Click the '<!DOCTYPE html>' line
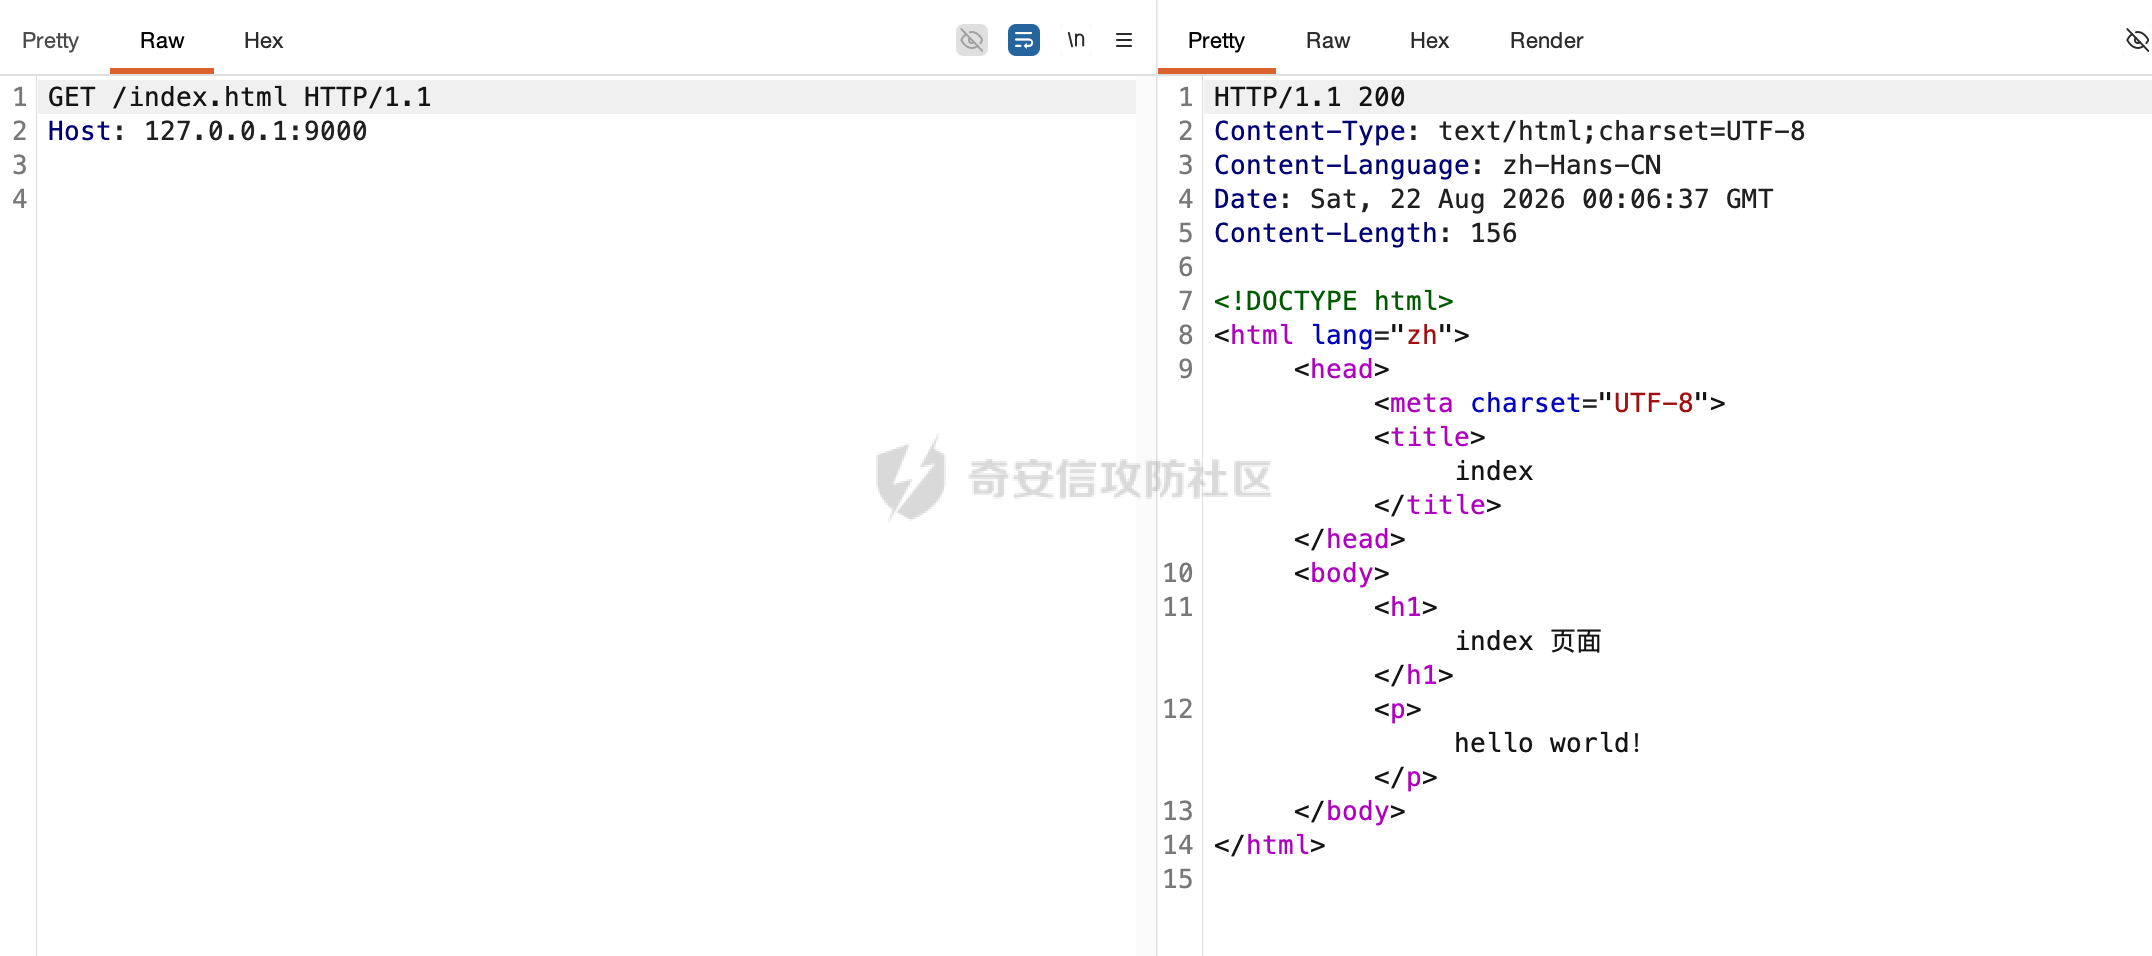The image size is (2152, 956). [1333, 301]
